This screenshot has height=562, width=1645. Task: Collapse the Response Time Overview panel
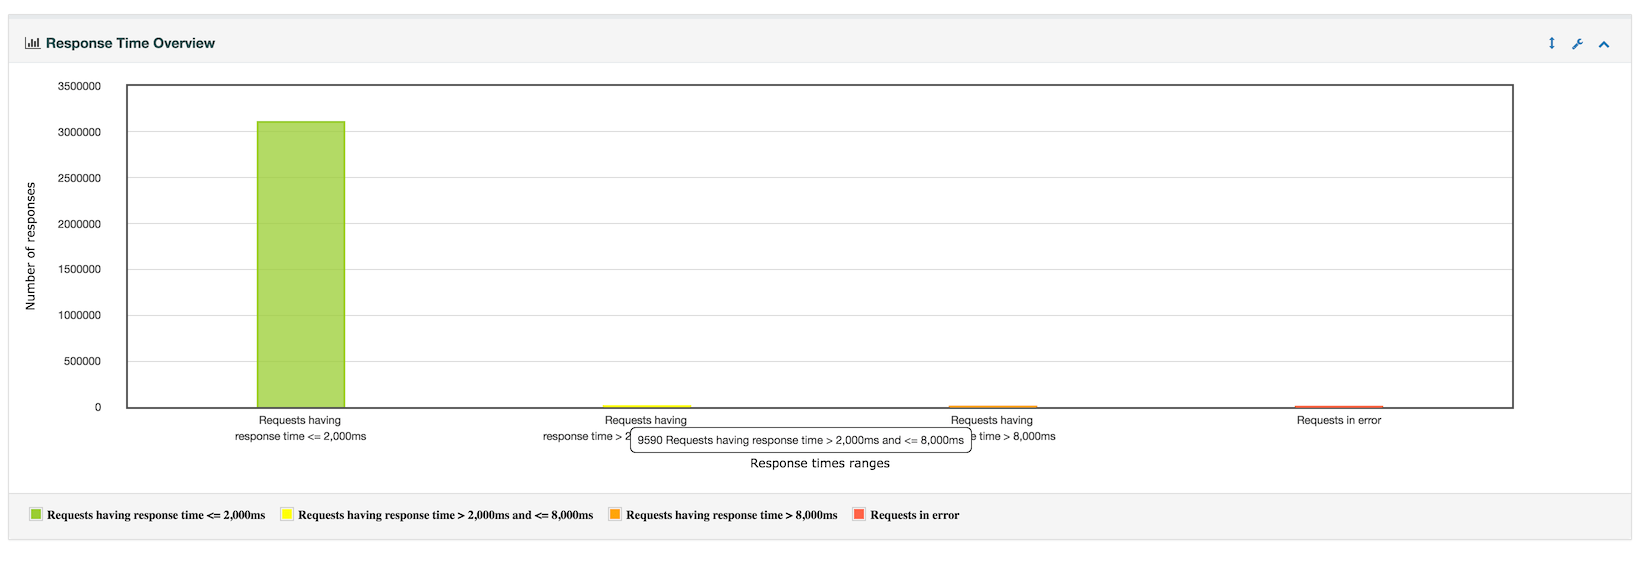1604,44
